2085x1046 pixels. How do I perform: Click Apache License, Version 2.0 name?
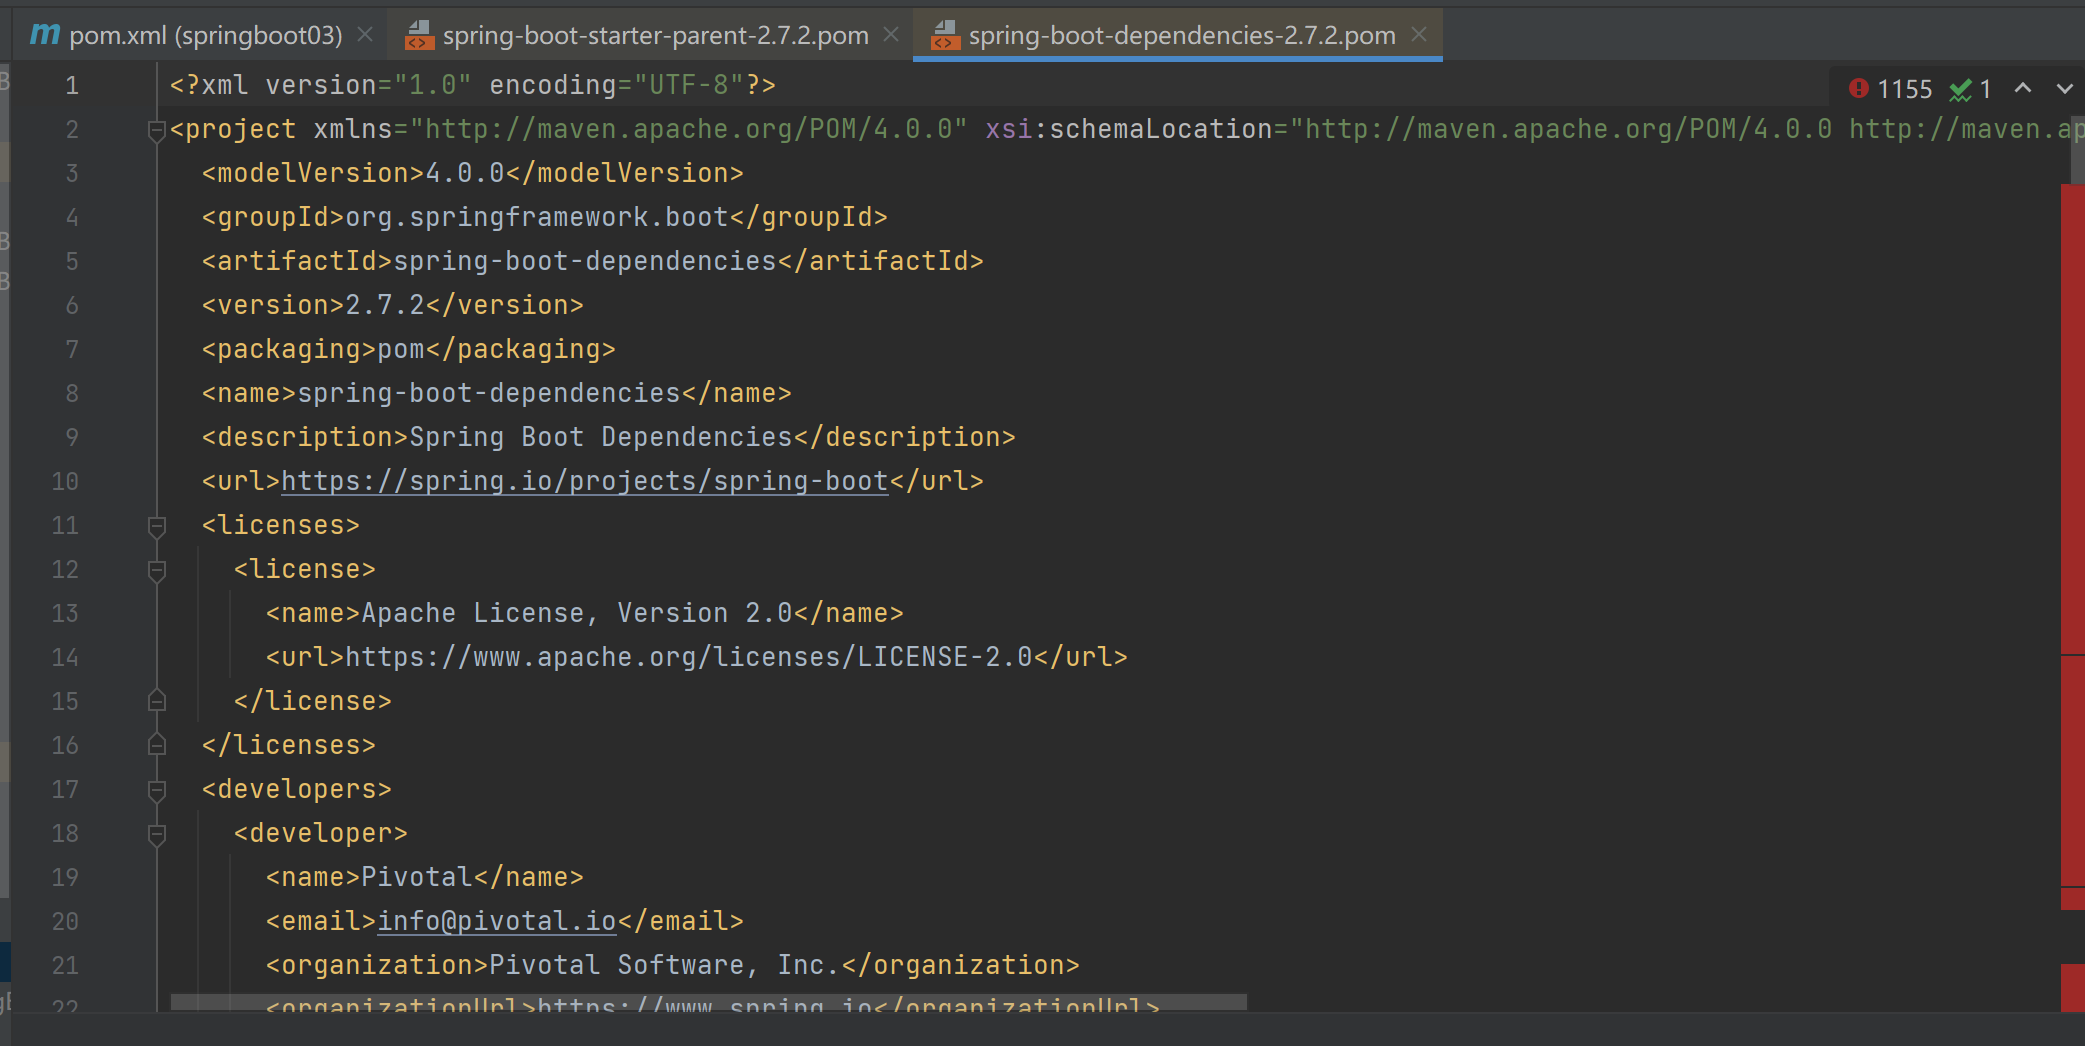(577, 613)
